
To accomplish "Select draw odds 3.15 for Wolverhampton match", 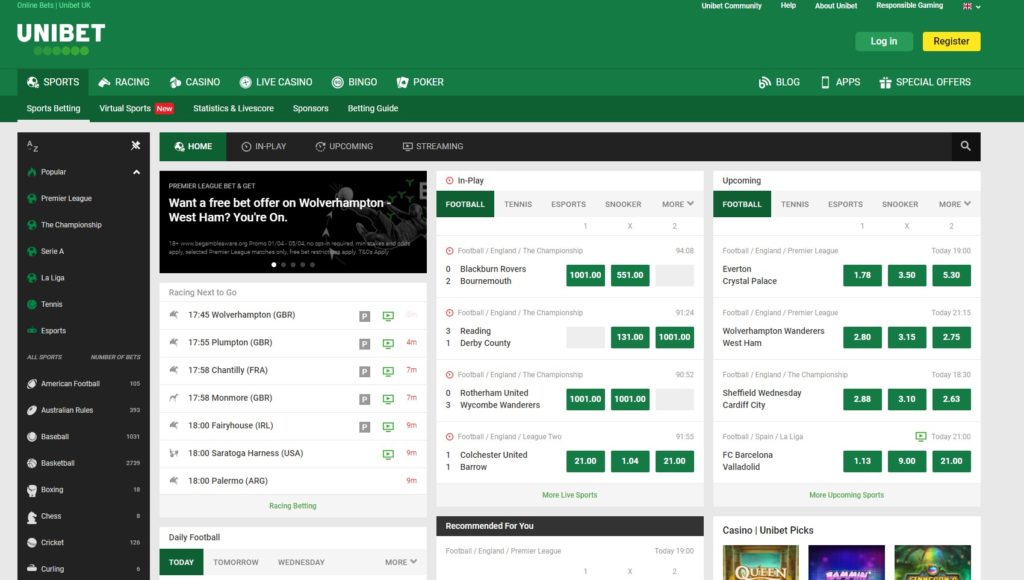I will 906,337.
